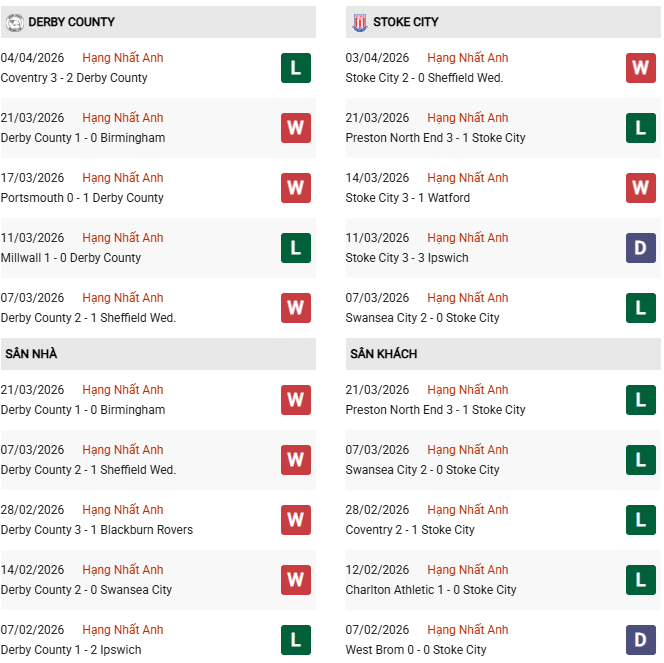Click Derby County 2 - 0 Swansea City result
Image resolution: width=664 pixels, height=663 pixels.
pos(86,590)
